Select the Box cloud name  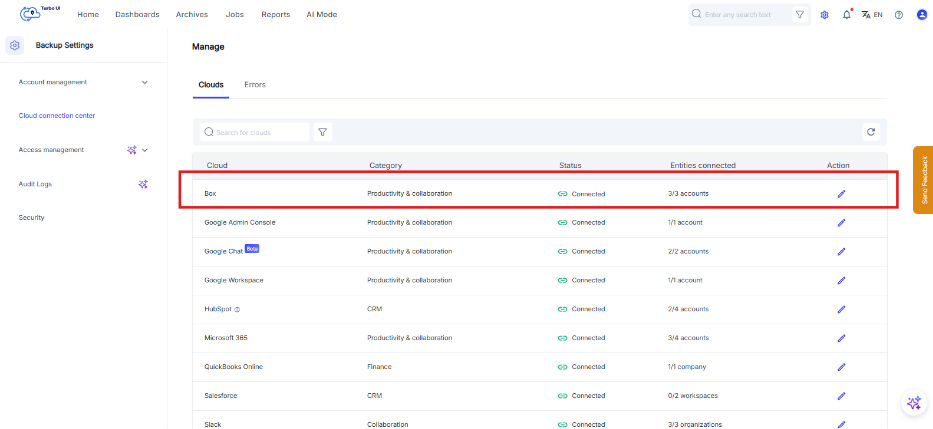coord(211,194)
